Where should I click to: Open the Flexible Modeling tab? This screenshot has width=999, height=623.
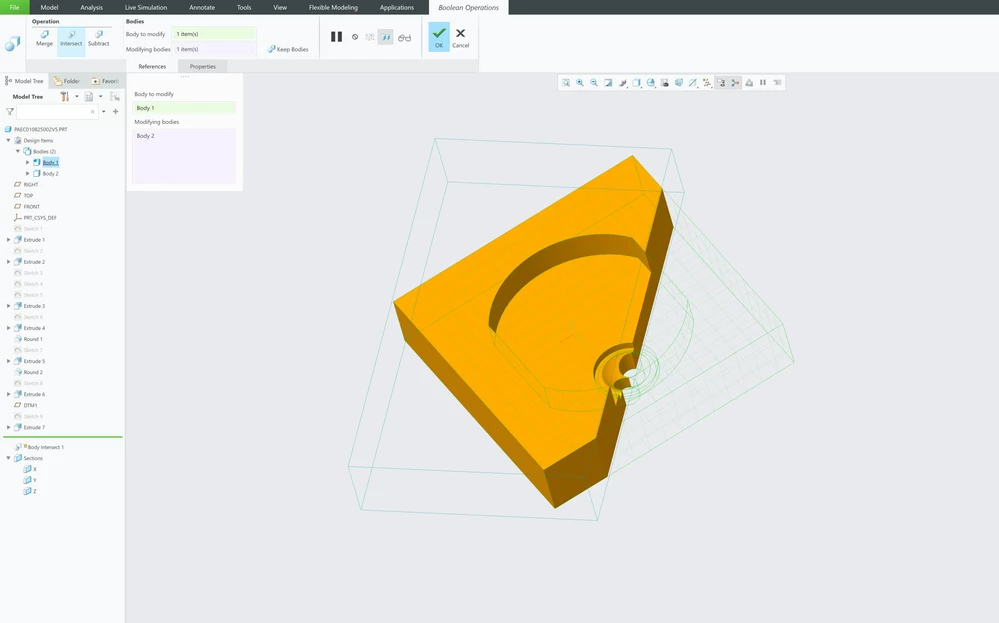coord(333,8)
